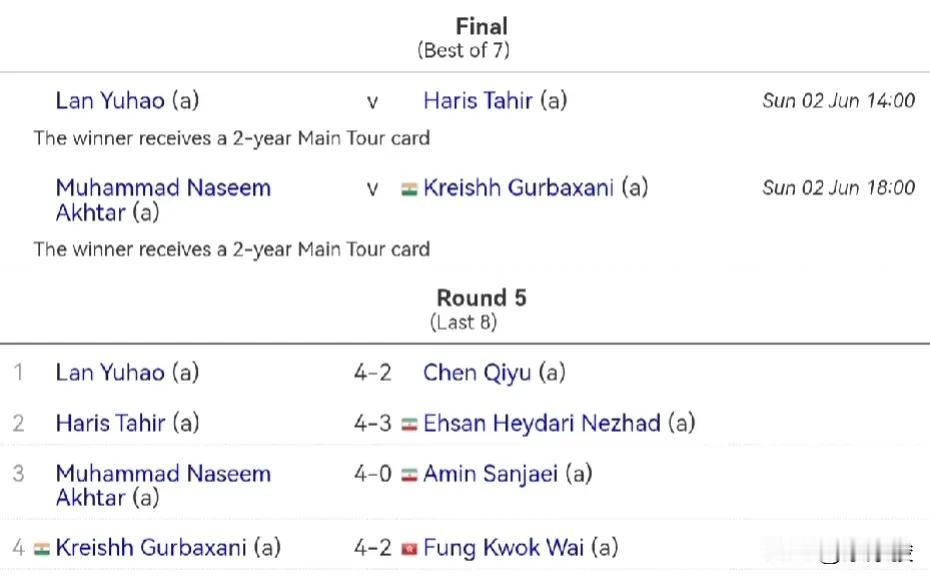Select Haris Tahir in Round 5 match 2
The width and height of the screenshot is (930, 579).
point(110,424)
